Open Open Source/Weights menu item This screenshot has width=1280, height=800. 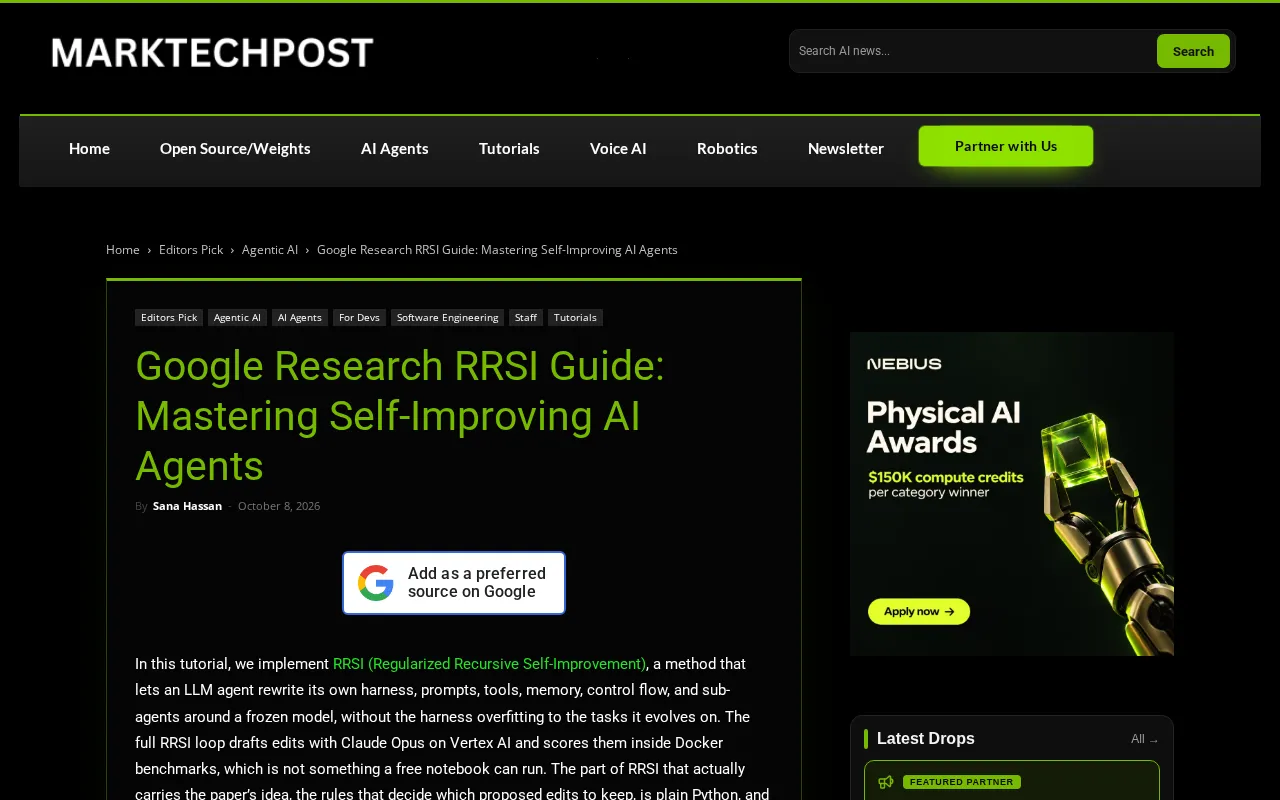click(x=235, y=148)
